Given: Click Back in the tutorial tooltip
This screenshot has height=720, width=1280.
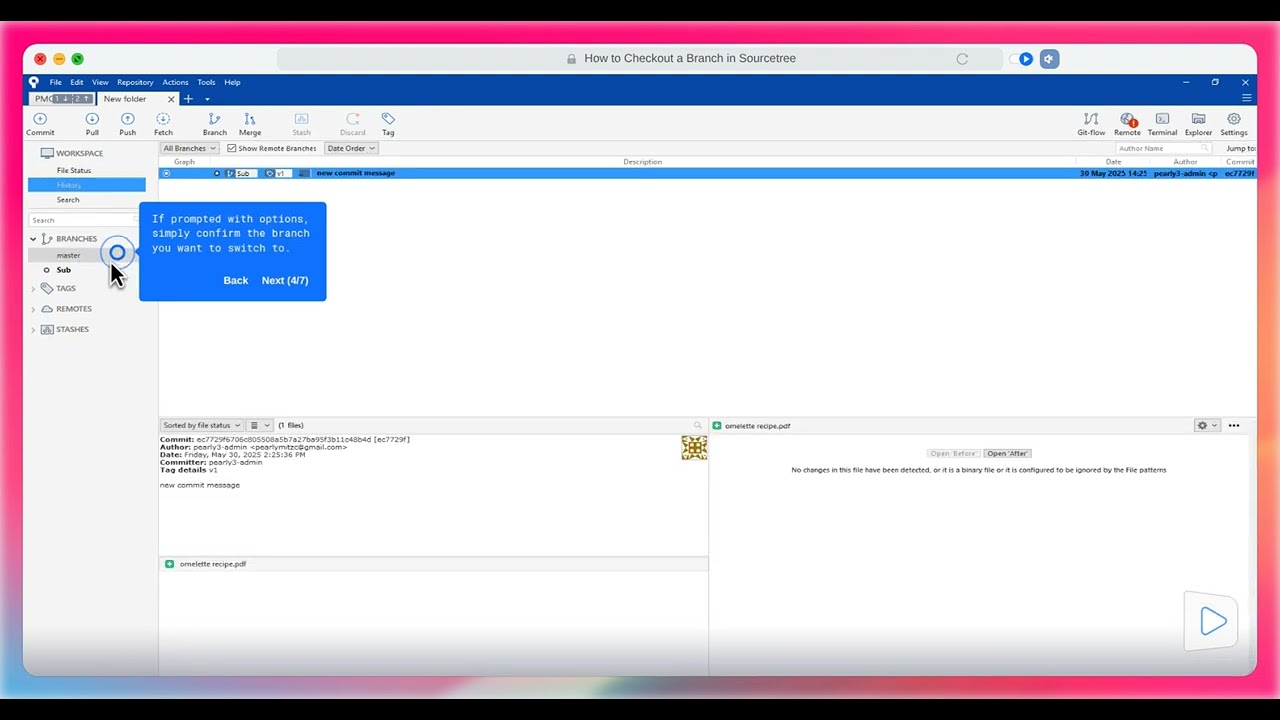Looking at the screenshot, I should [x=236, y=280].
